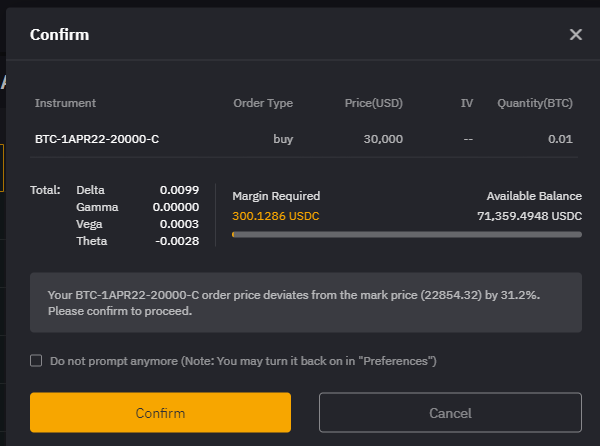Select the BTC-1APR22-20000-C instrument name

[x=97, y=139]
